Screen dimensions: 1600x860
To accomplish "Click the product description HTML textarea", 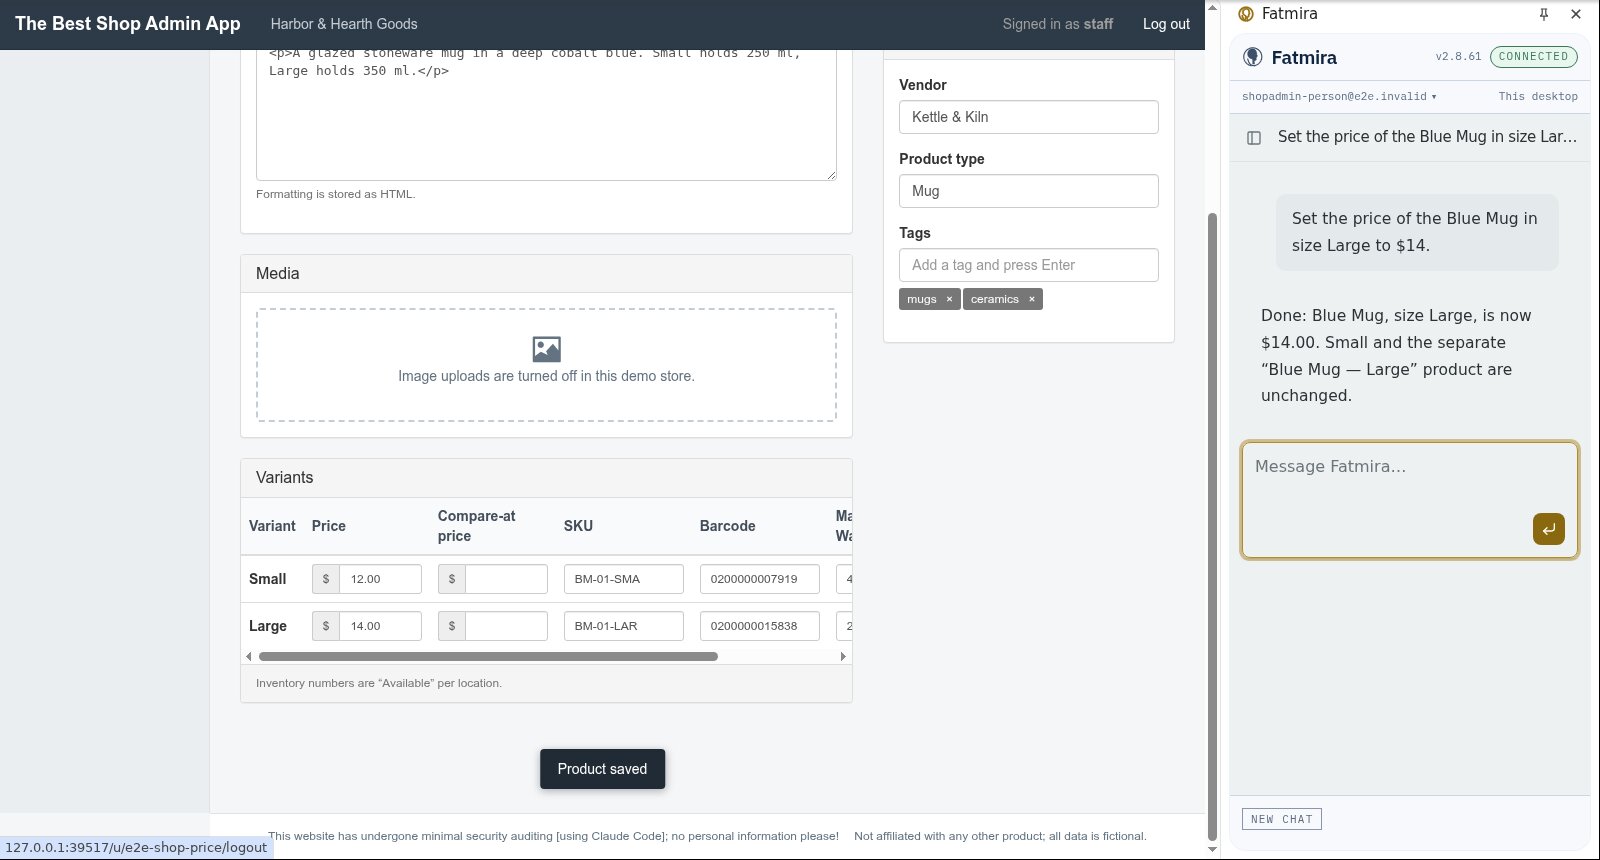I will click(x=546, y=115).
